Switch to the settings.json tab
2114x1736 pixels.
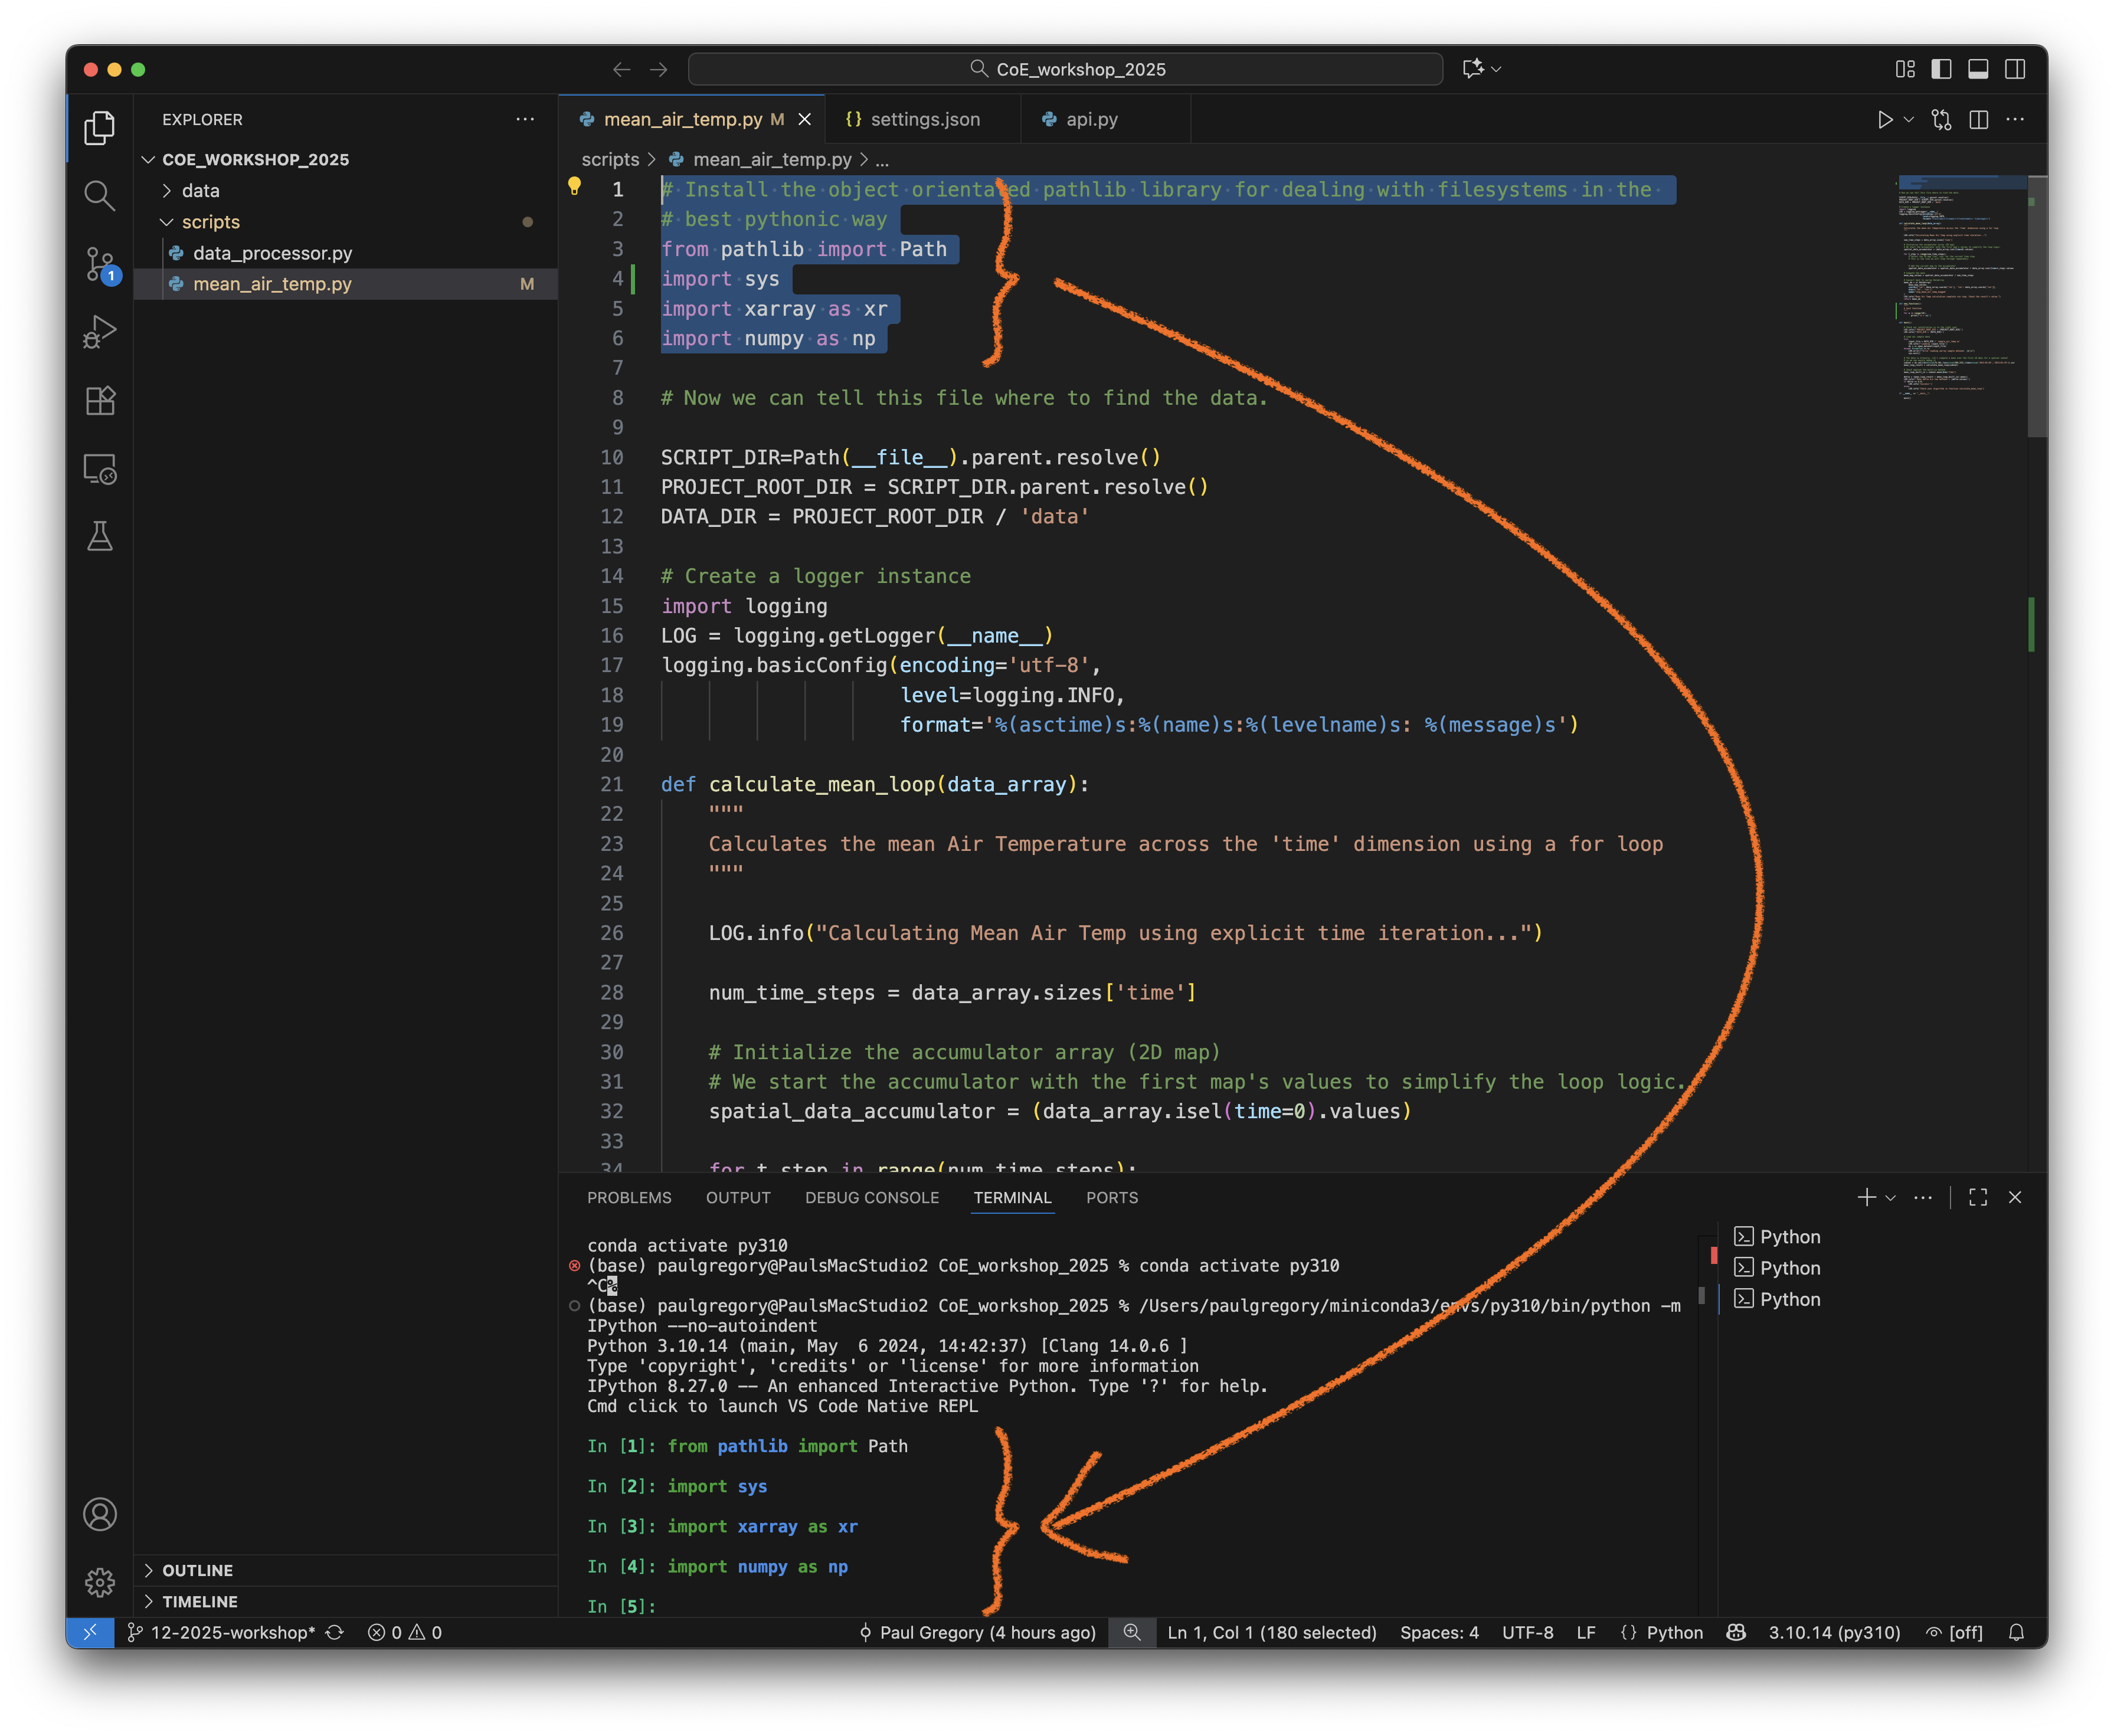tap(925, 119)
